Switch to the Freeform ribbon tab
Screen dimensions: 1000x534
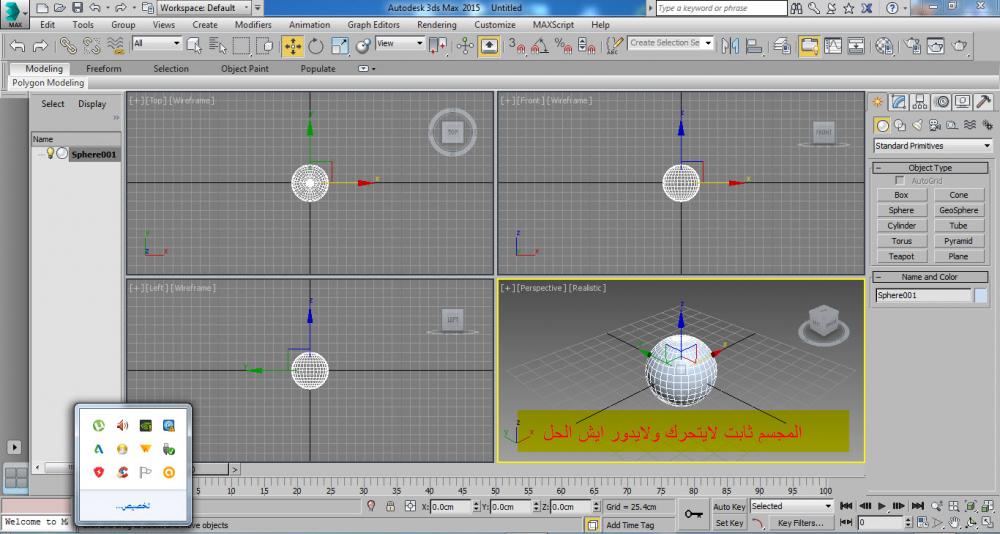[x=103, y=69]
